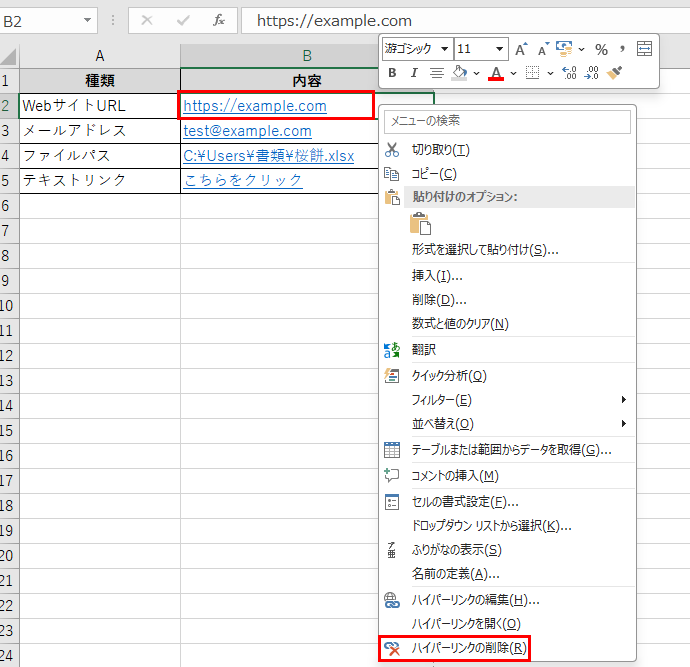Viewport: 690px width, 667px height.
Task: Click the test@example.com email link
Action: point(247,131)
